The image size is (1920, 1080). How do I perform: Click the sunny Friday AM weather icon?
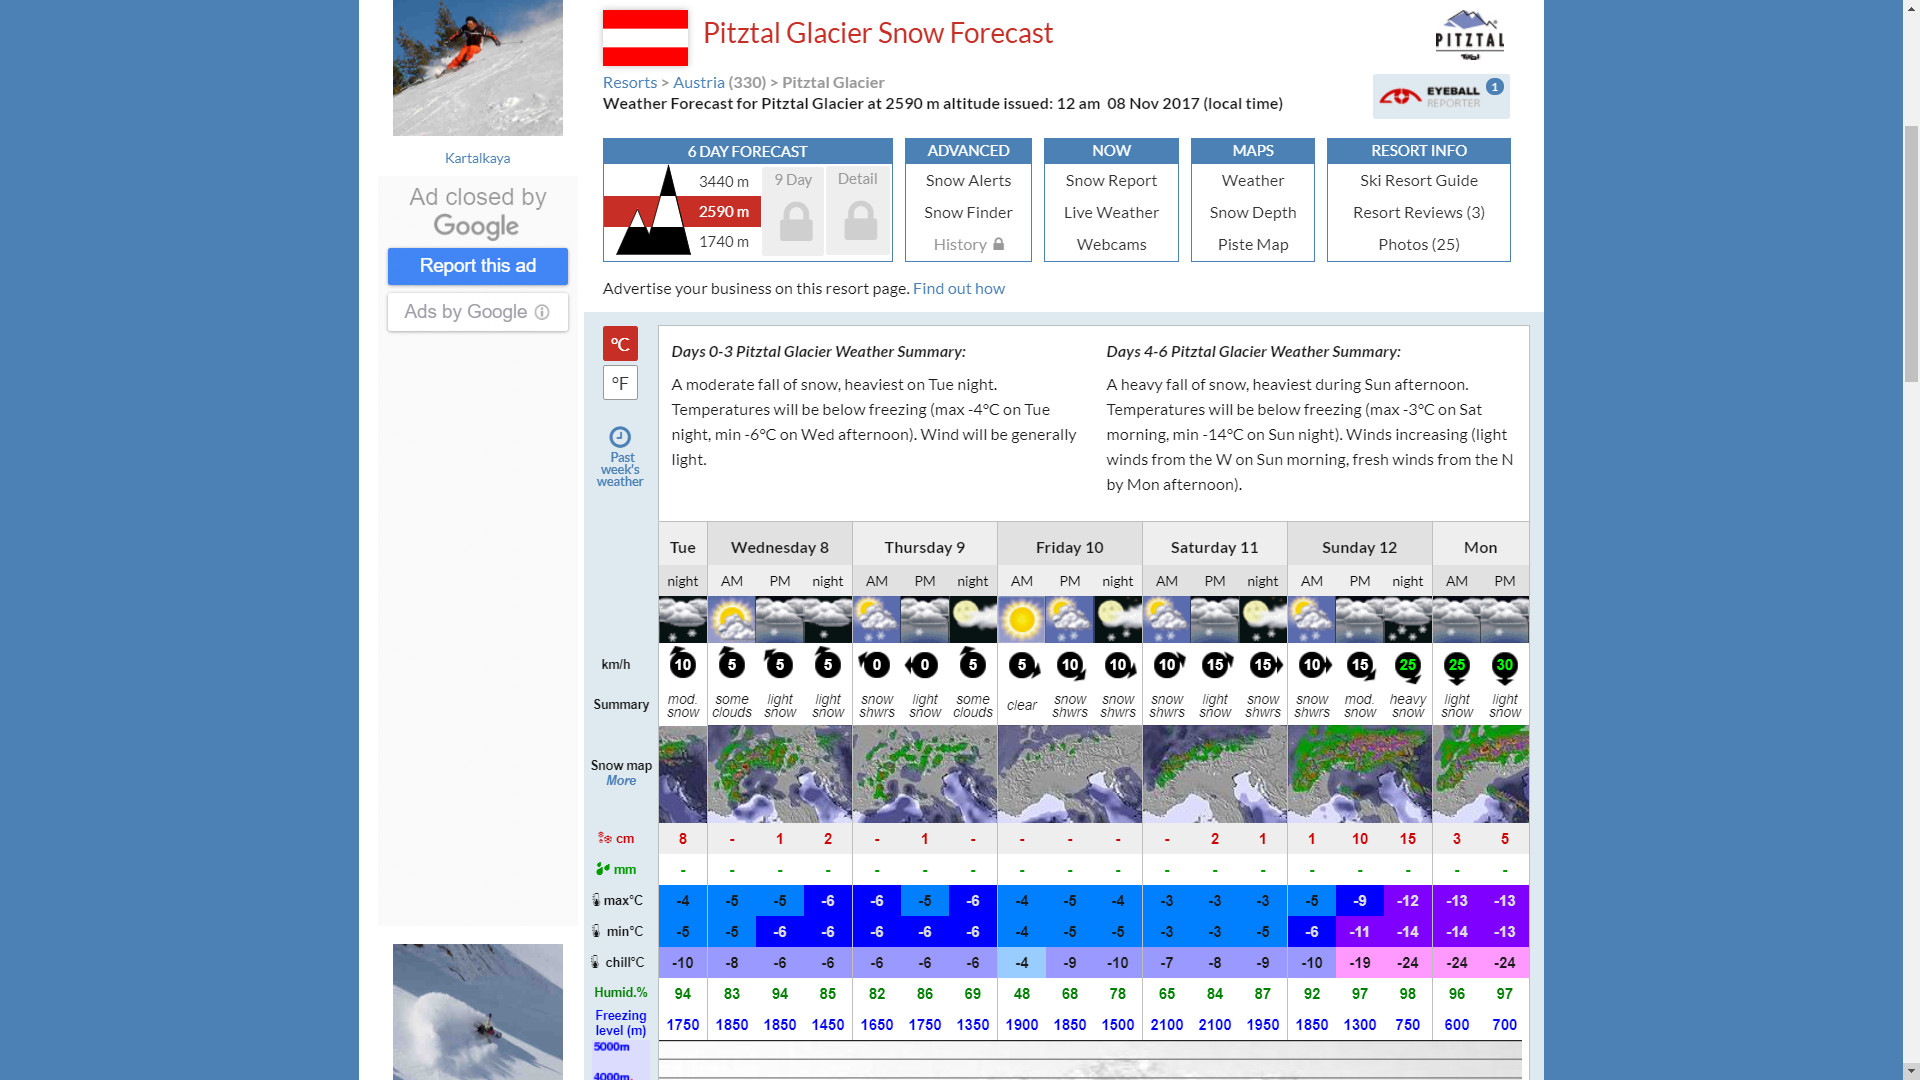[1021, 620]
